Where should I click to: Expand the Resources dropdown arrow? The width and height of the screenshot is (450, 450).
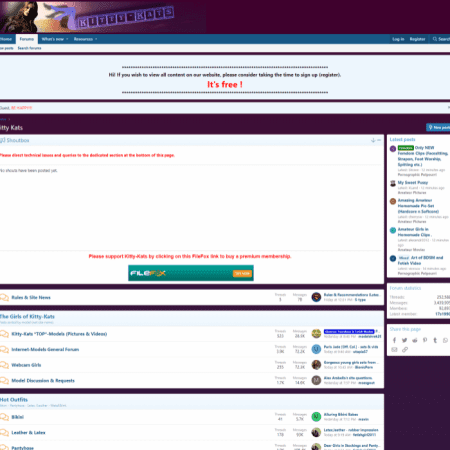point(96,39)
